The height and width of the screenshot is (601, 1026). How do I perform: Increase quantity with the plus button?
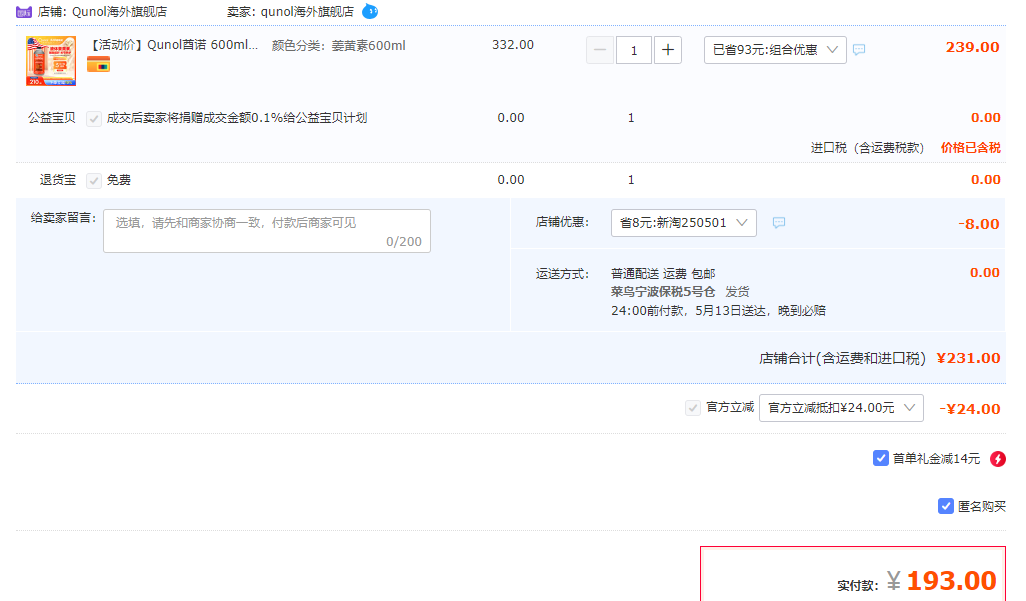click(667, 50)
